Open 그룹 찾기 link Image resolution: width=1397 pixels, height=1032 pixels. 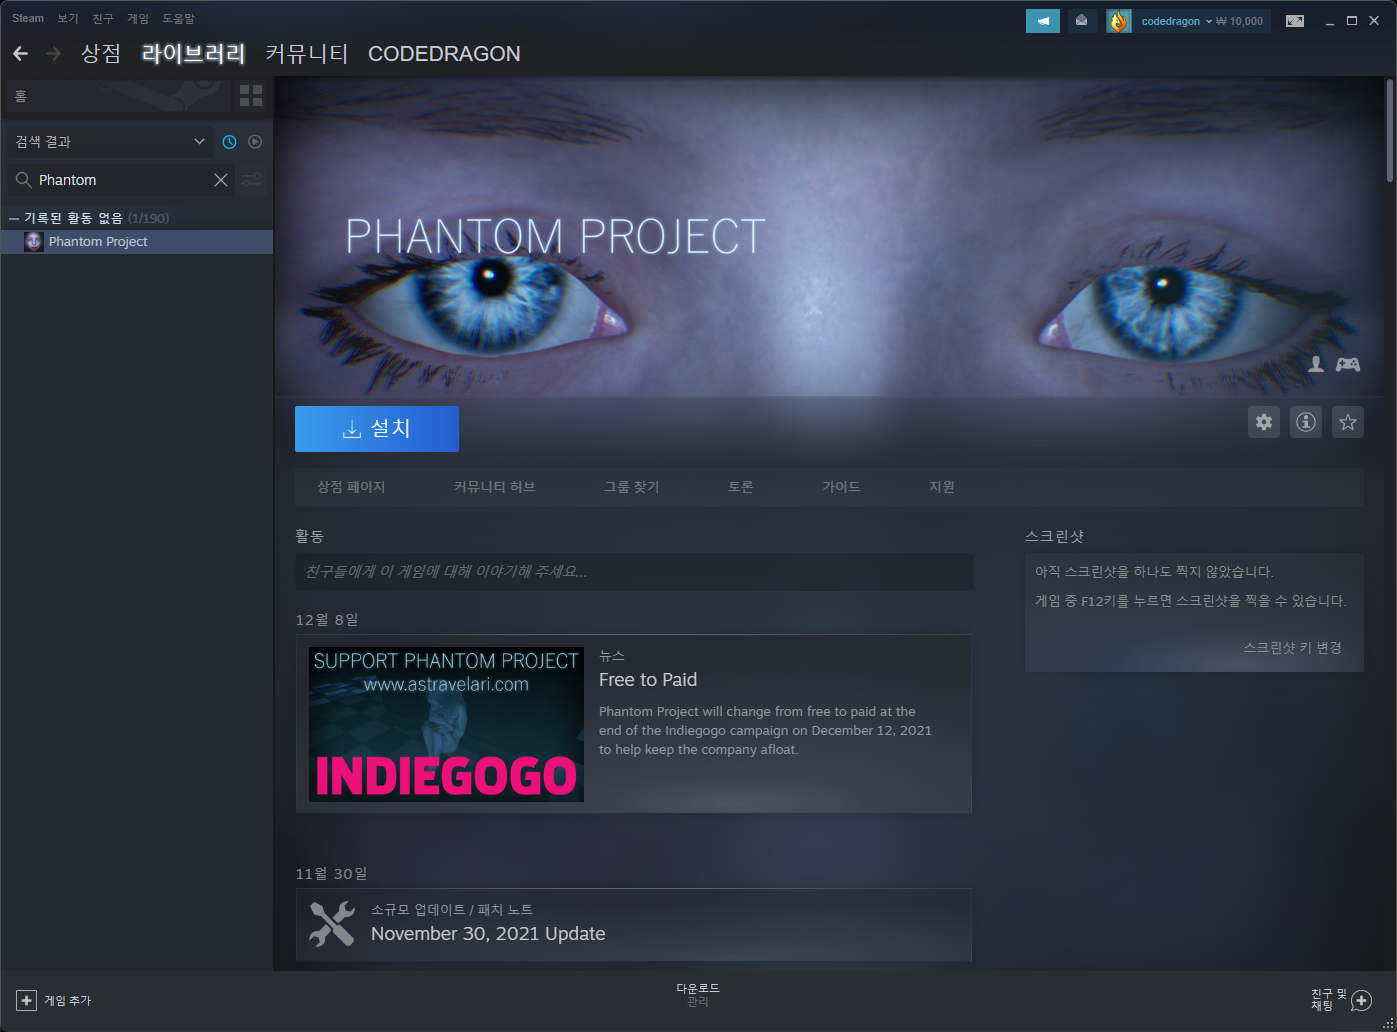click(632, 487)
